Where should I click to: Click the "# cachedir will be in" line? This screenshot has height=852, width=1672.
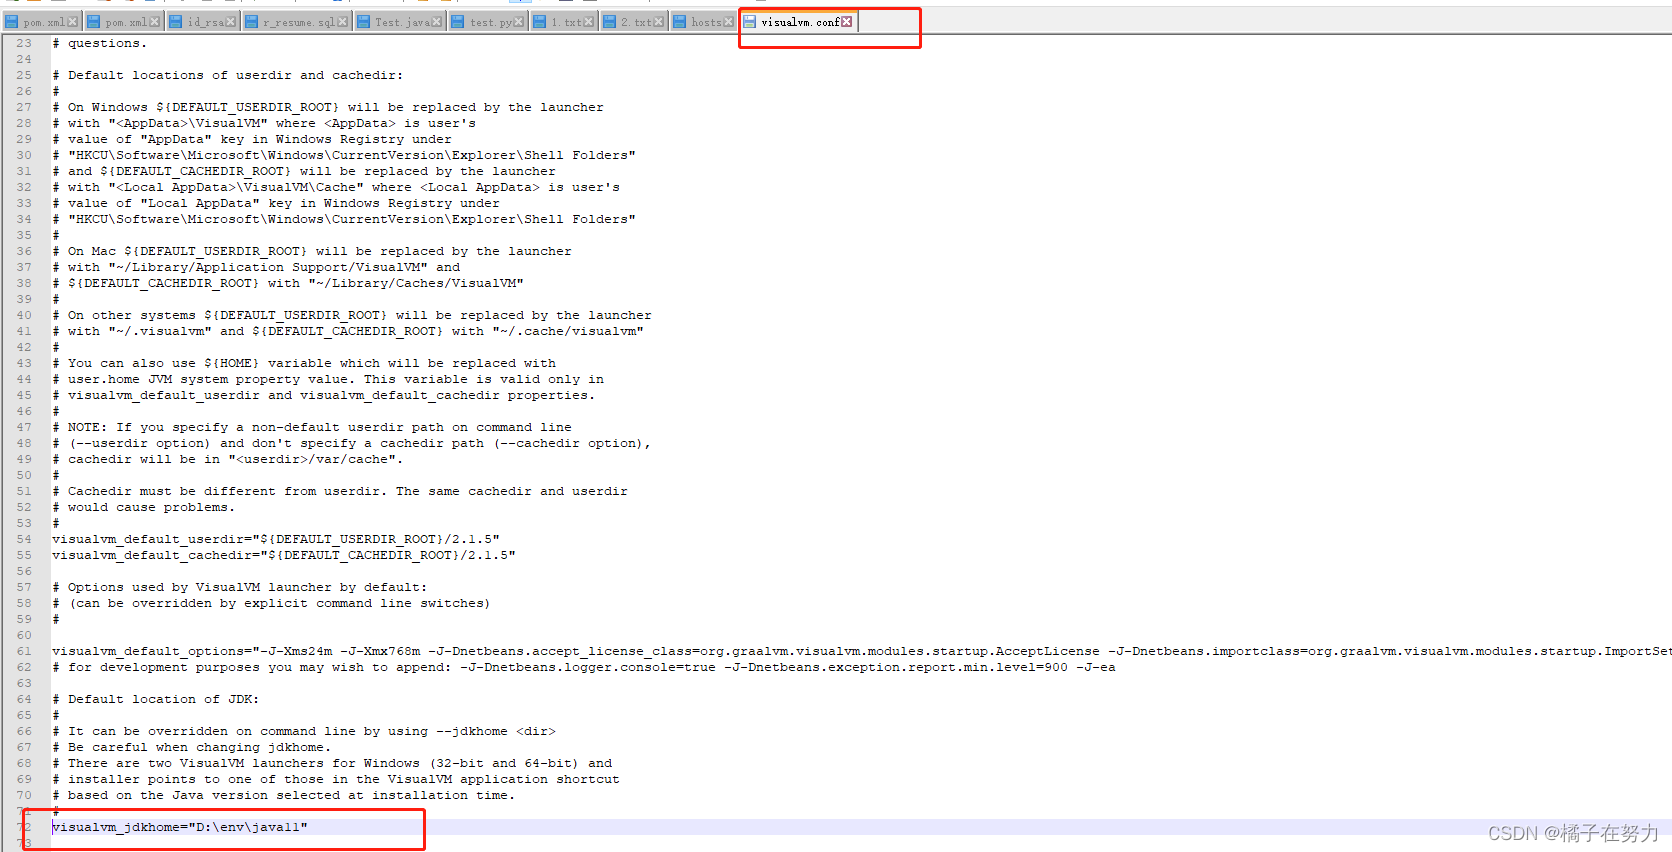pos(228,459)
